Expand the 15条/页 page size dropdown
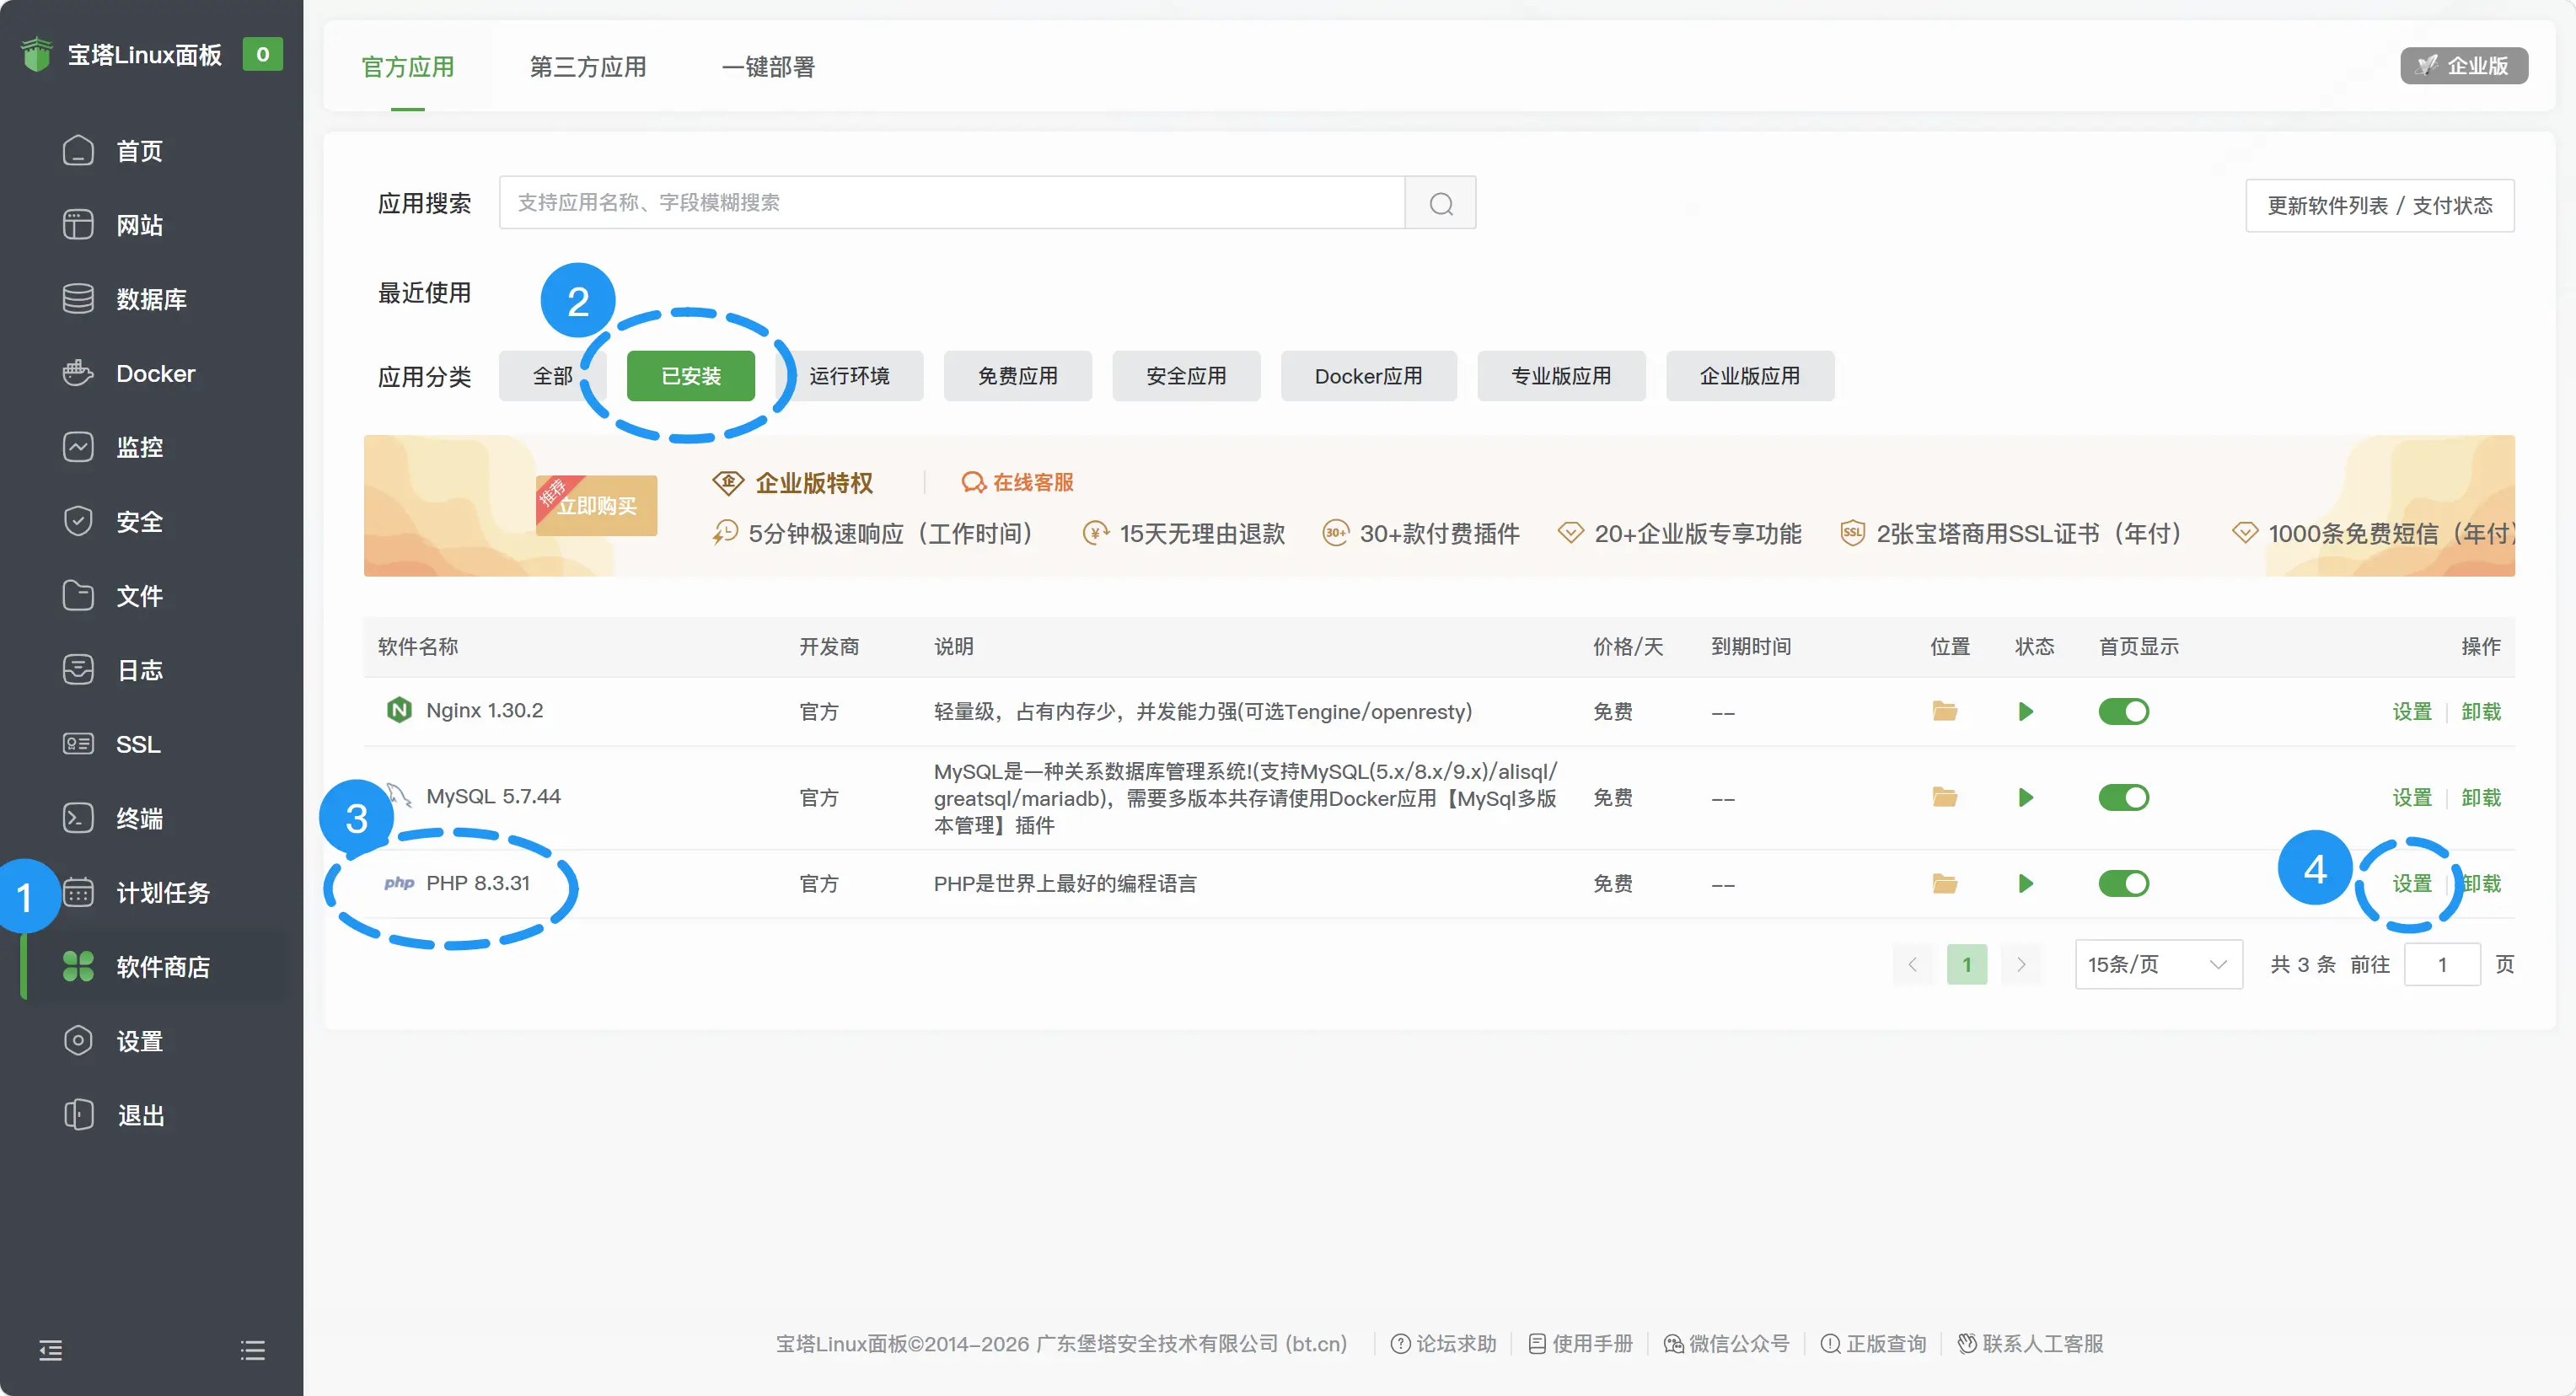Viewport: 2576px width, 1396px height. pyautogui.click(x=2159, y=964)
